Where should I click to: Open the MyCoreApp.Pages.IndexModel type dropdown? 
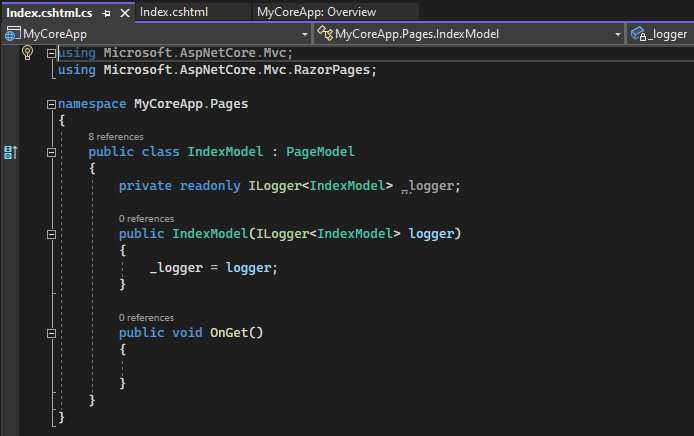tap(617, 34)
